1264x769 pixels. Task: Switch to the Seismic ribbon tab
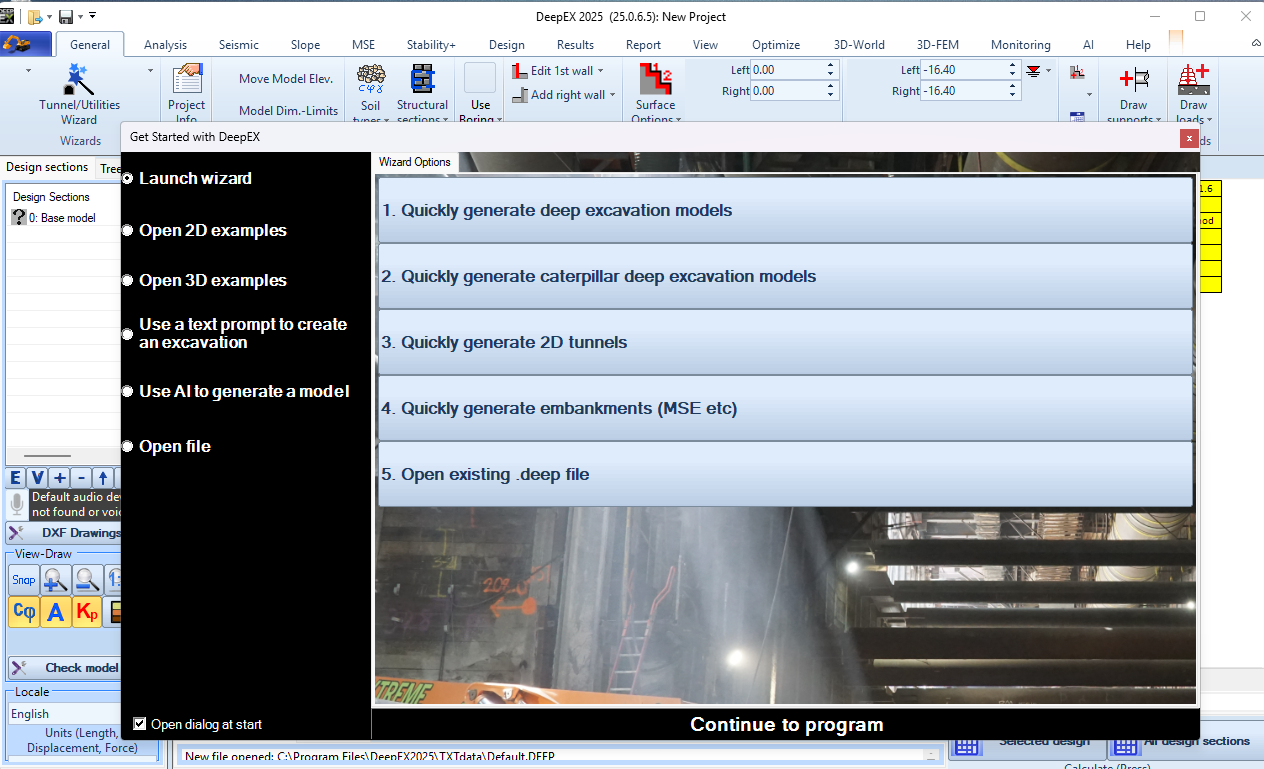click(239, 45)
